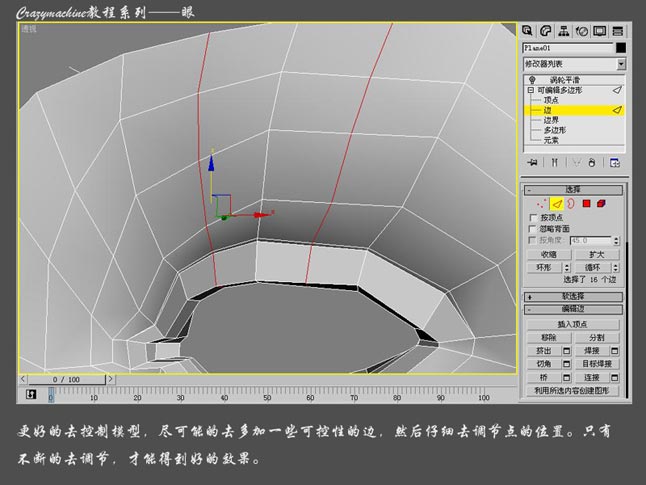The height and width of the screenshot is (485, 646).
Task: Switch to the Hierarchy panel tab
Action: pos(563,30)
